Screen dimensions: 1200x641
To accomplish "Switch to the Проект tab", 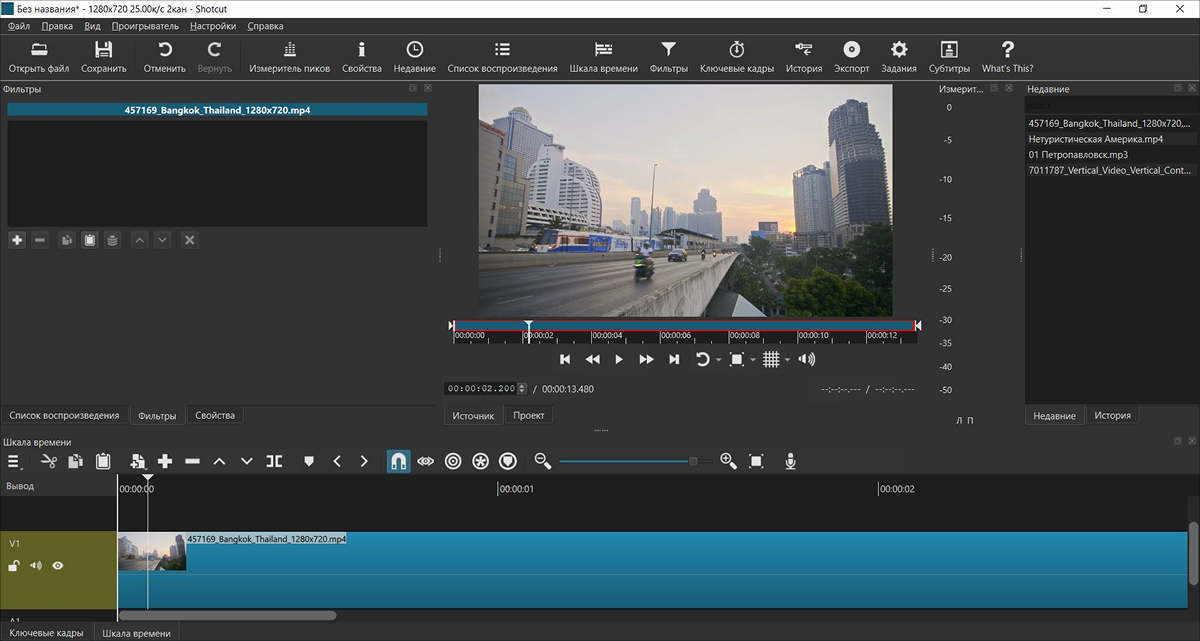I will click(x=529, y=415).
